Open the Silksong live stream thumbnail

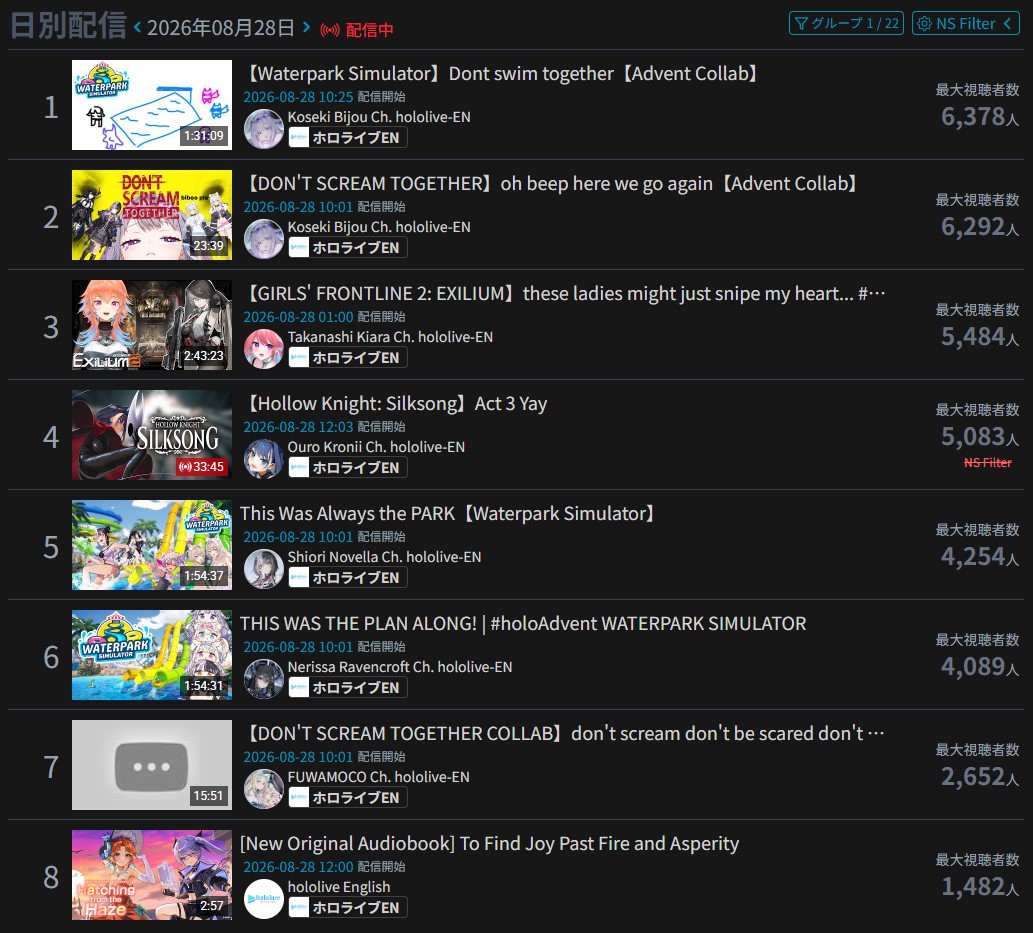152,435
